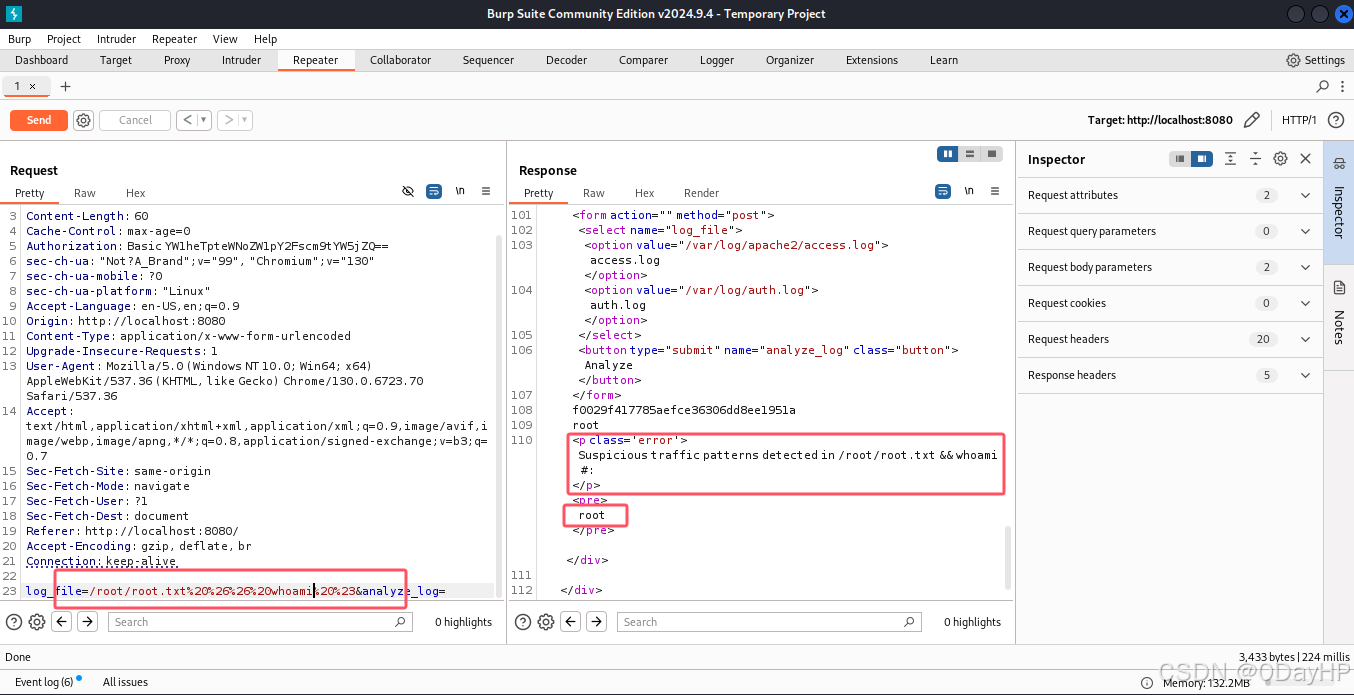Open the Help menu
The image size is (1354, 695).
pyautogui.click(x=265, y=39)
